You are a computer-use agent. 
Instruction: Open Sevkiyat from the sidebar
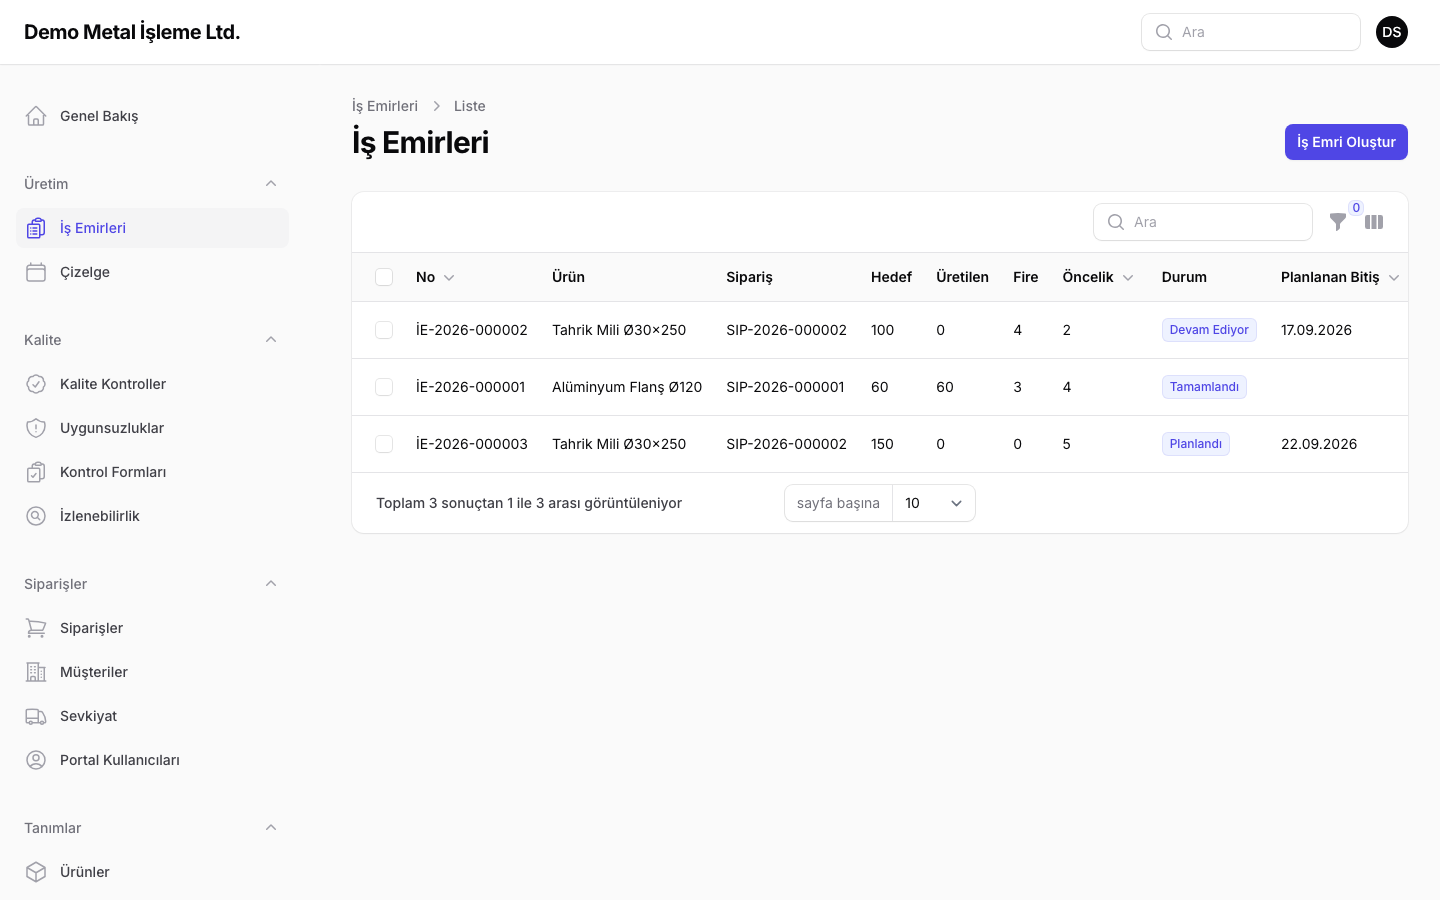point(152,716)
